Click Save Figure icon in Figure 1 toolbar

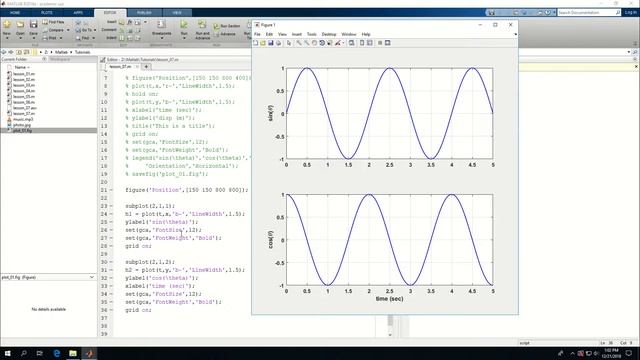[271, 43]
